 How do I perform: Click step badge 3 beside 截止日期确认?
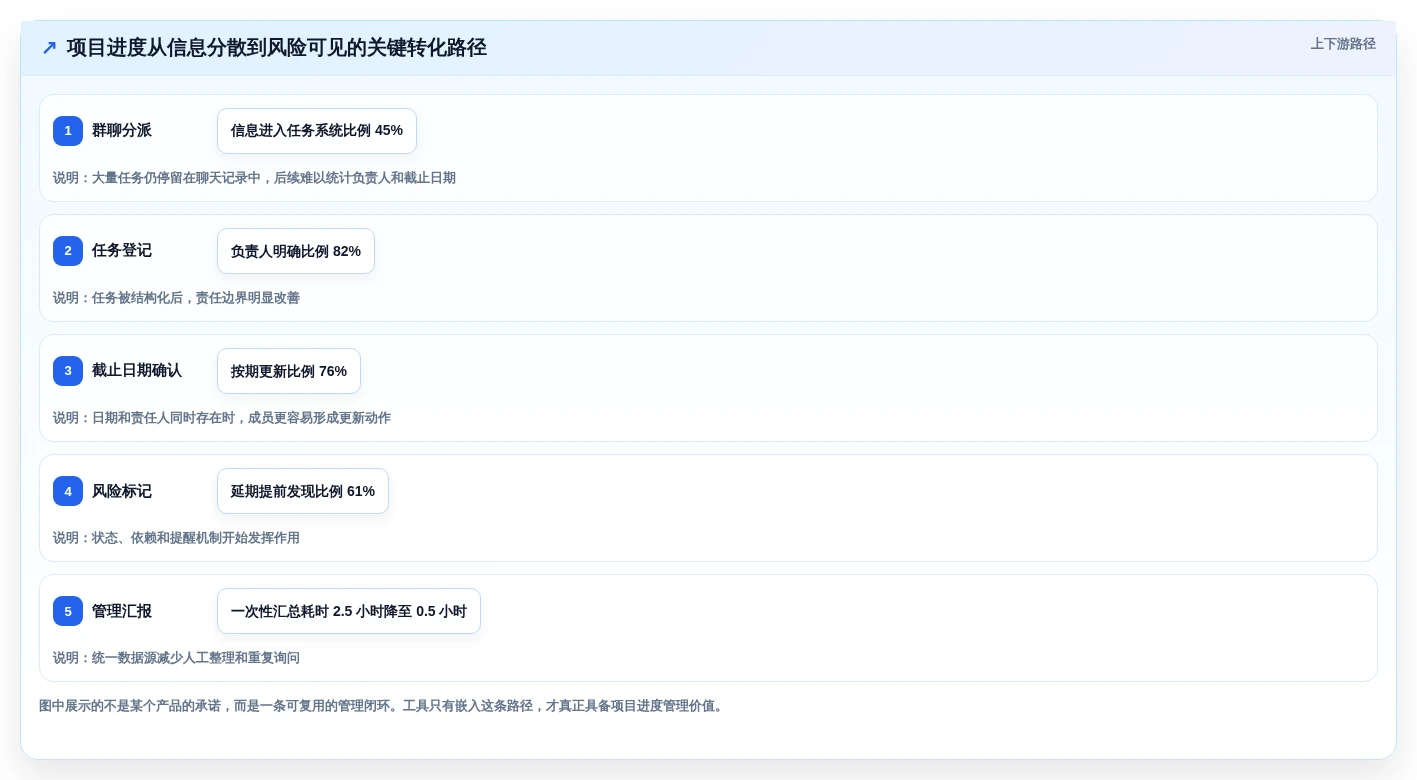[68, 371]
